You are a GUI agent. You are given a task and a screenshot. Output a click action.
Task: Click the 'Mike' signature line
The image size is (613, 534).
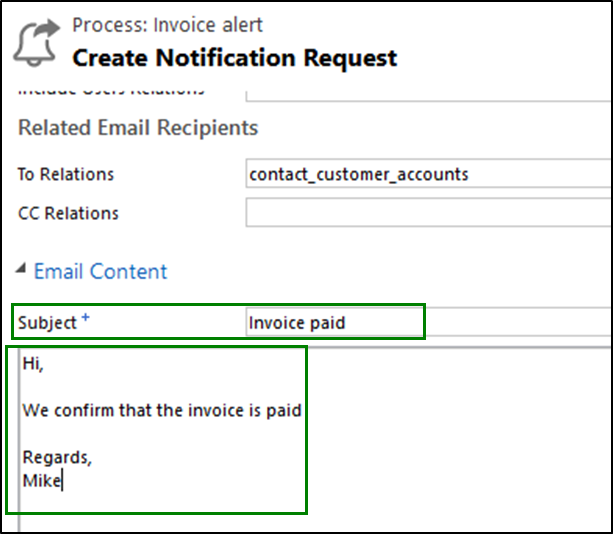click(x=42, y=481)
